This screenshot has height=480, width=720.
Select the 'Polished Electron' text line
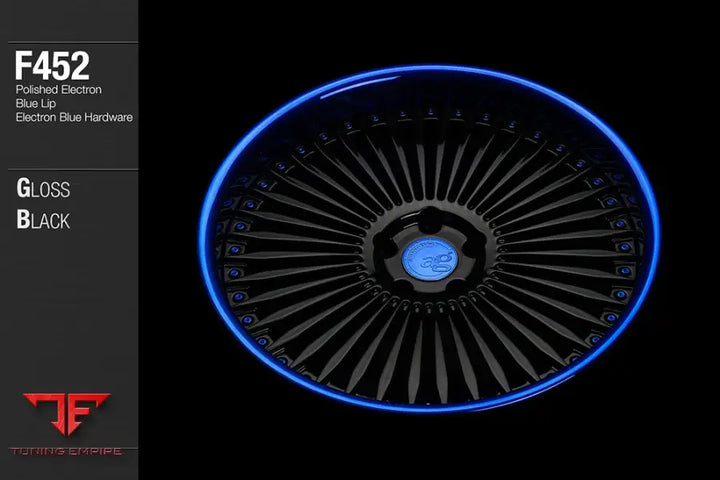point(58,89)
